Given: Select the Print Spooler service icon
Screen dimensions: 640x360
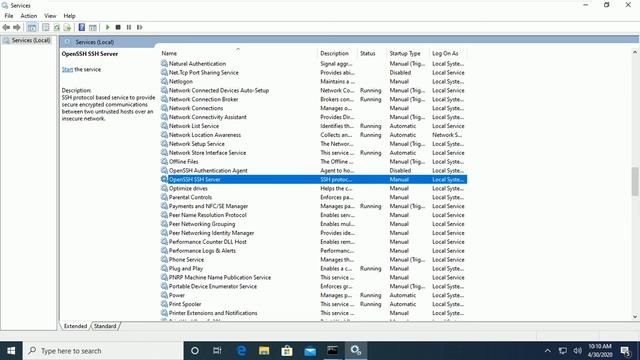Looking at the screenshot, I should point(164,304).
